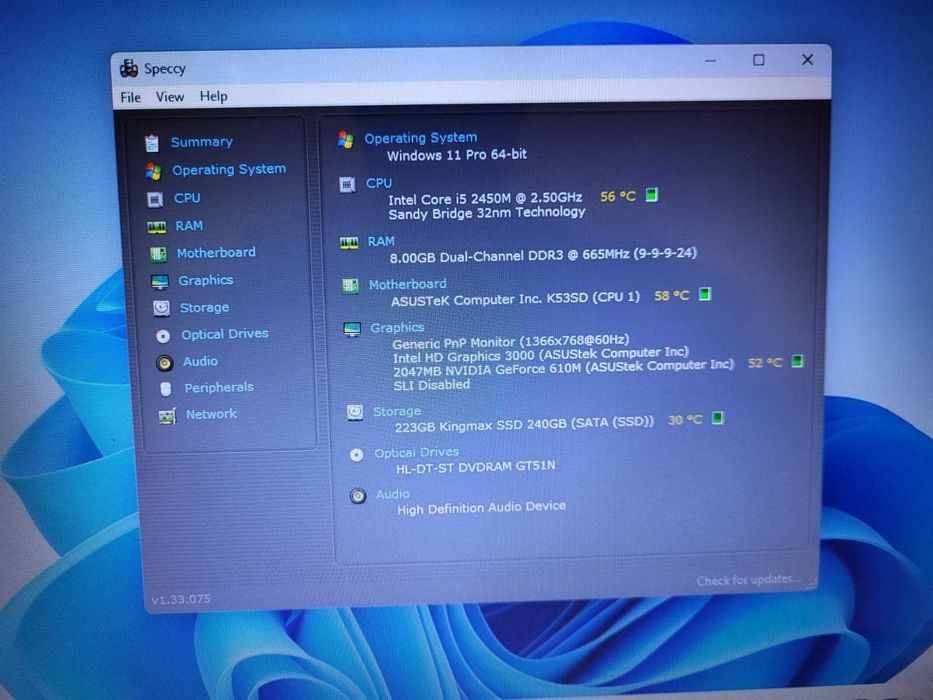Click the motherboard temperature indicator next to 58 °C
933x700 pixels.
[705, 294]
